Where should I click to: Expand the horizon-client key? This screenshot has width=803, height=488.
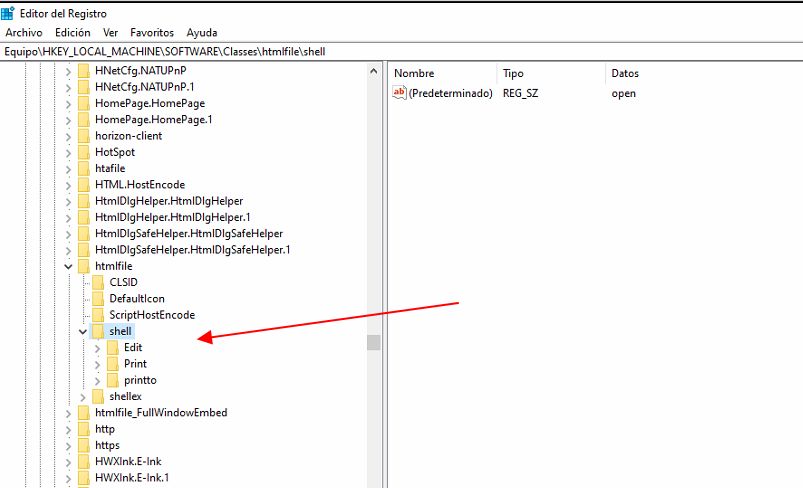point(68,137)
